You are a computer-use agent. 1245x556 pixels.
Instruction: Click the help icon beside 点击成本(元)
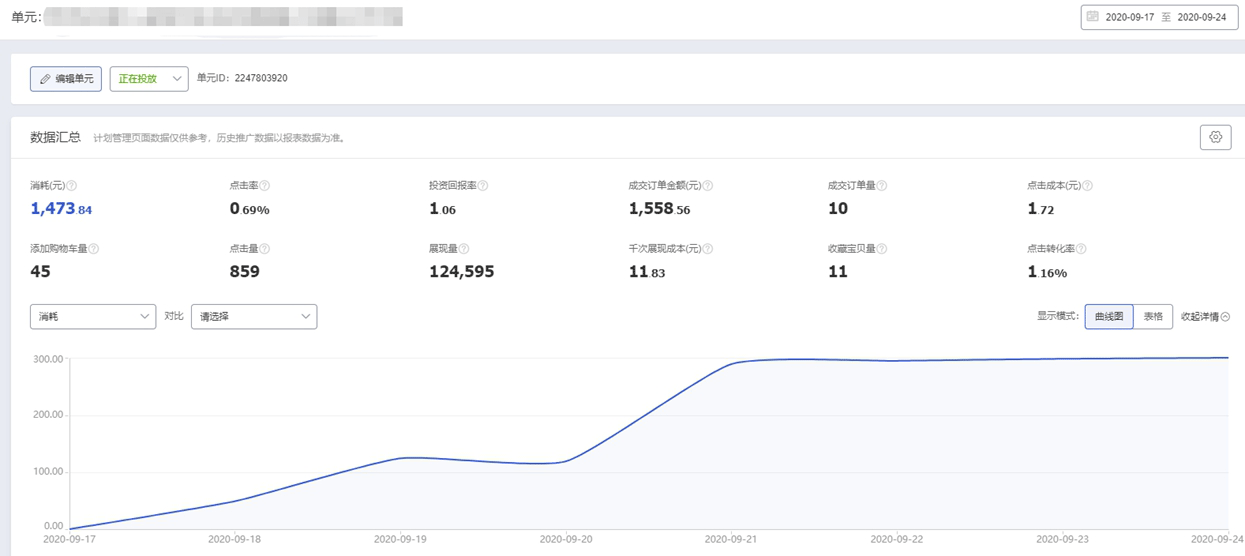pyautogui.click(x=1088, y=186)
